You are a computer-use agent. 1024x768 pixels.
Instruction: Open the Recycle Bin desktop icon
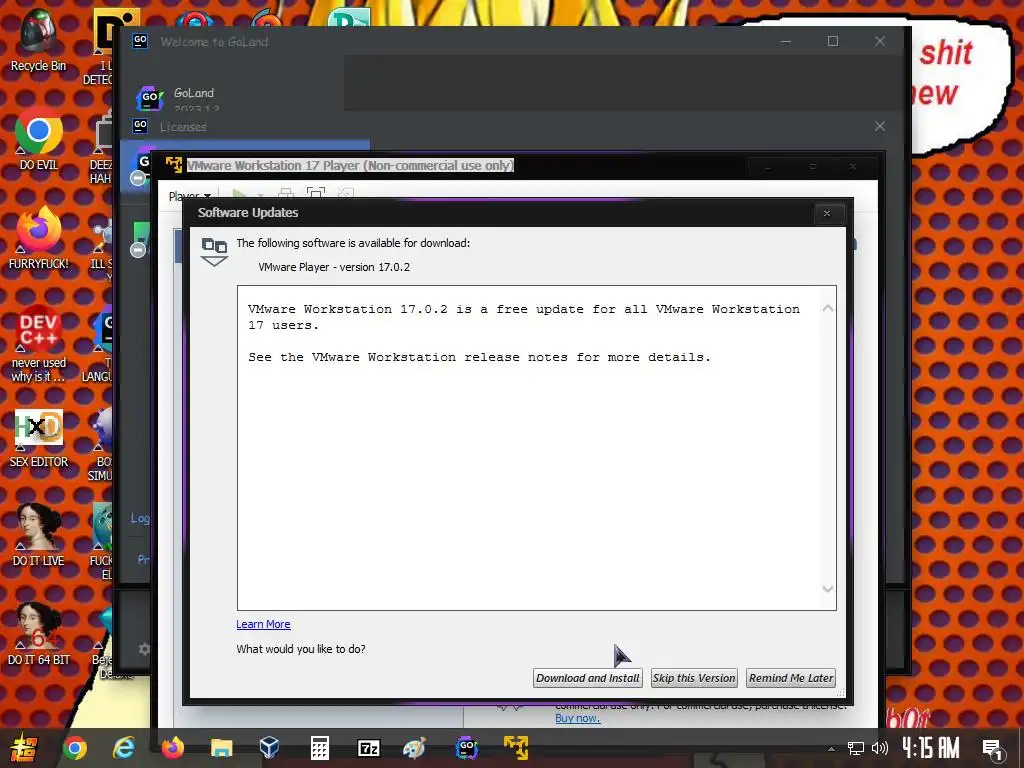39,40
